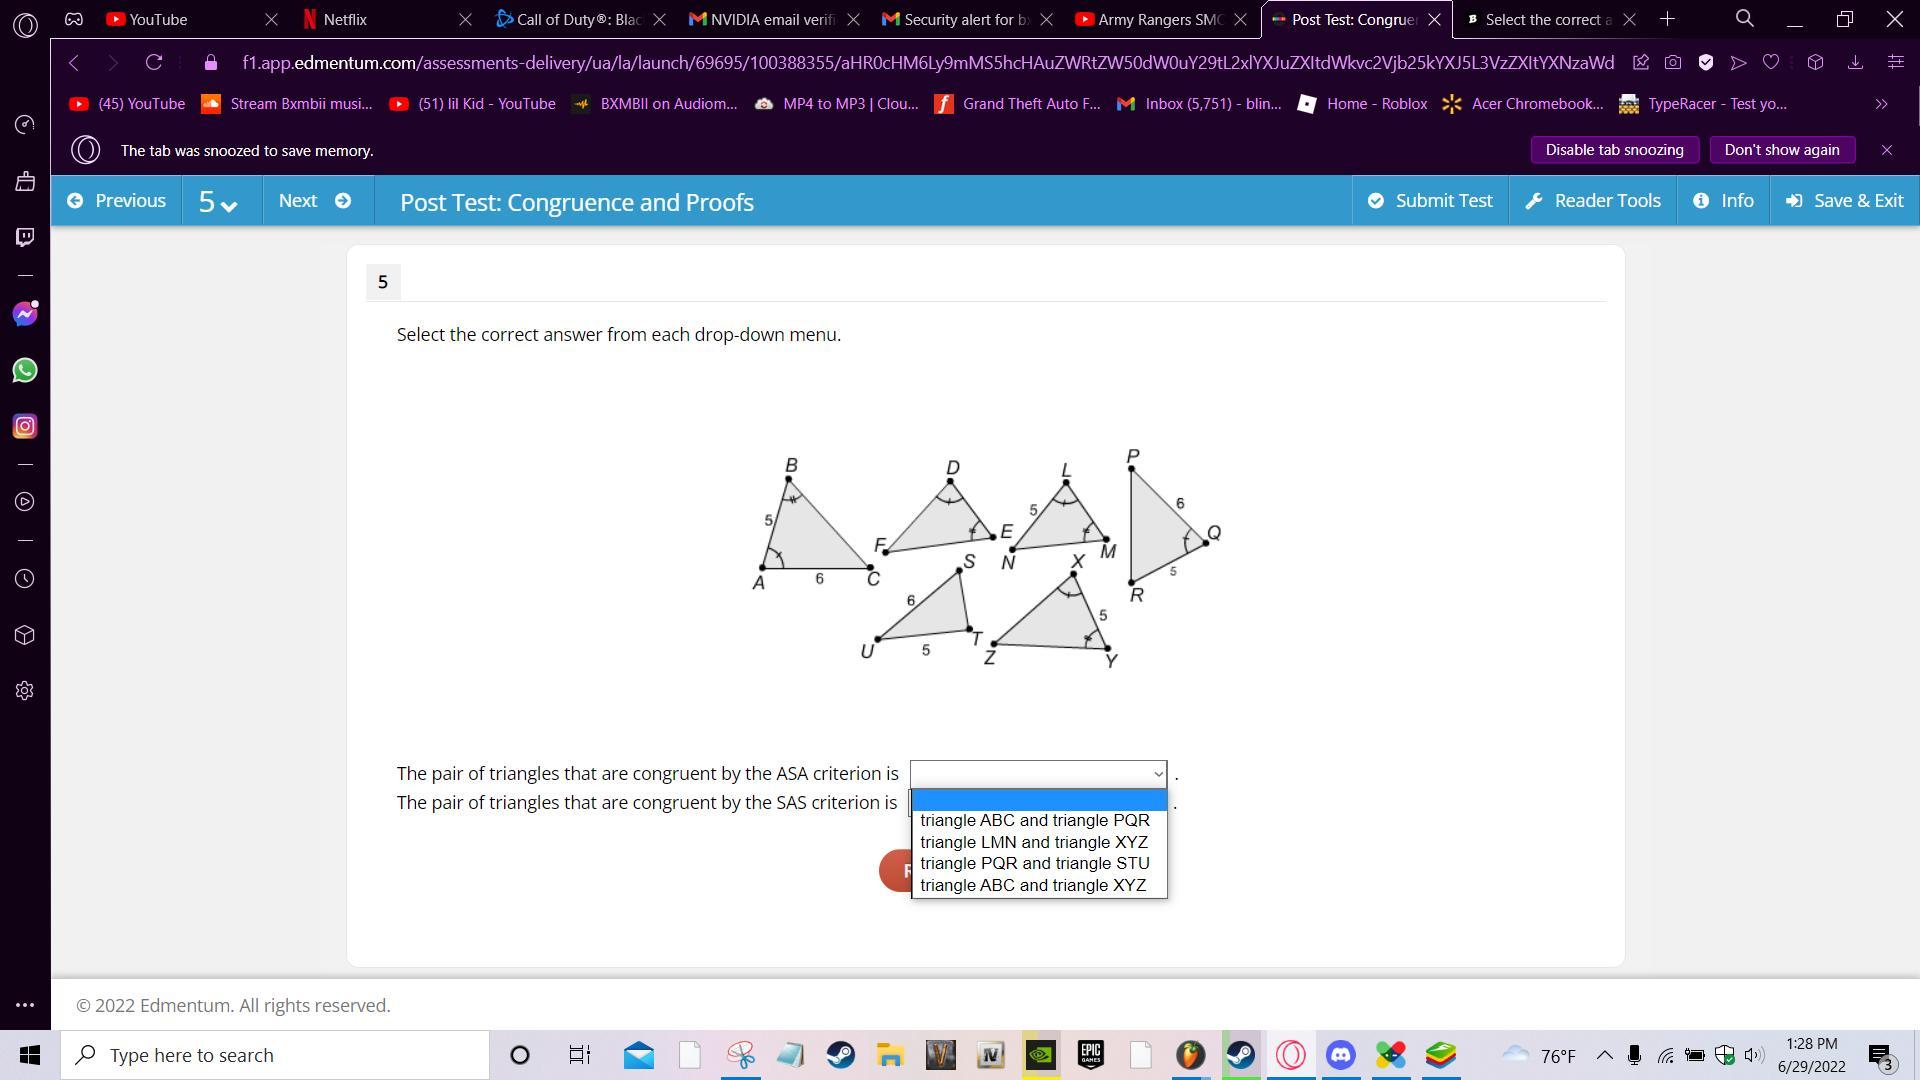Reload the page

click(153, 62)
